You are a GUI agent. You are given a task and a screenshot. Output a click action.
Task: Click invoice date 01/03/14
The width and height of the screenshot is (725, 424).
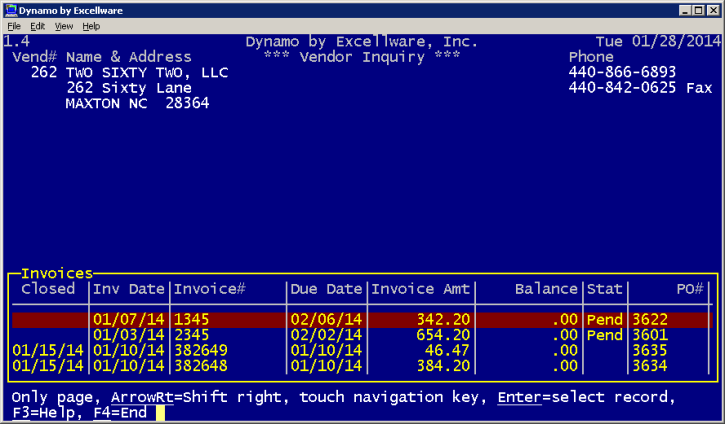pyautogui.click(x=129, y=335)
